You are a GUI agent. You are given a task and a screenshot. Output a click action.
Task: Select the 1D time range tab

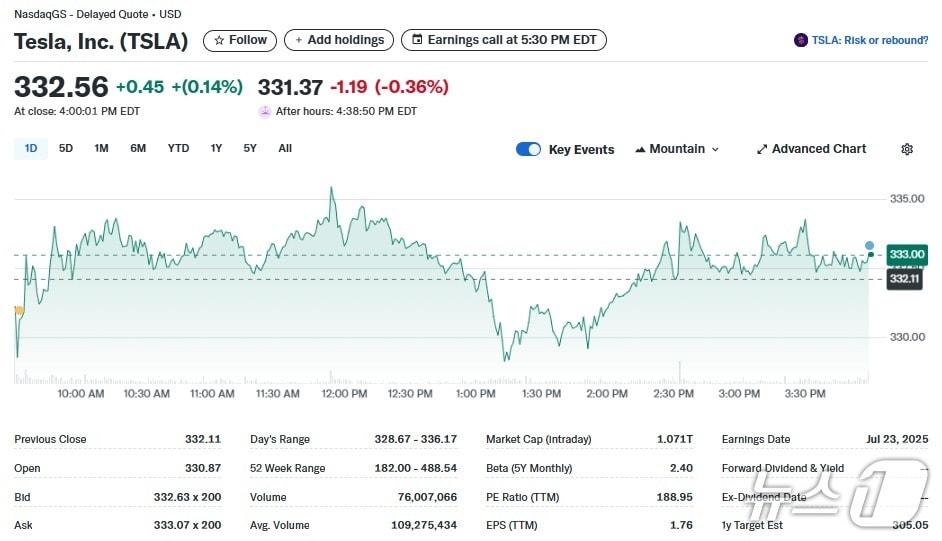(x=31, y=148)
